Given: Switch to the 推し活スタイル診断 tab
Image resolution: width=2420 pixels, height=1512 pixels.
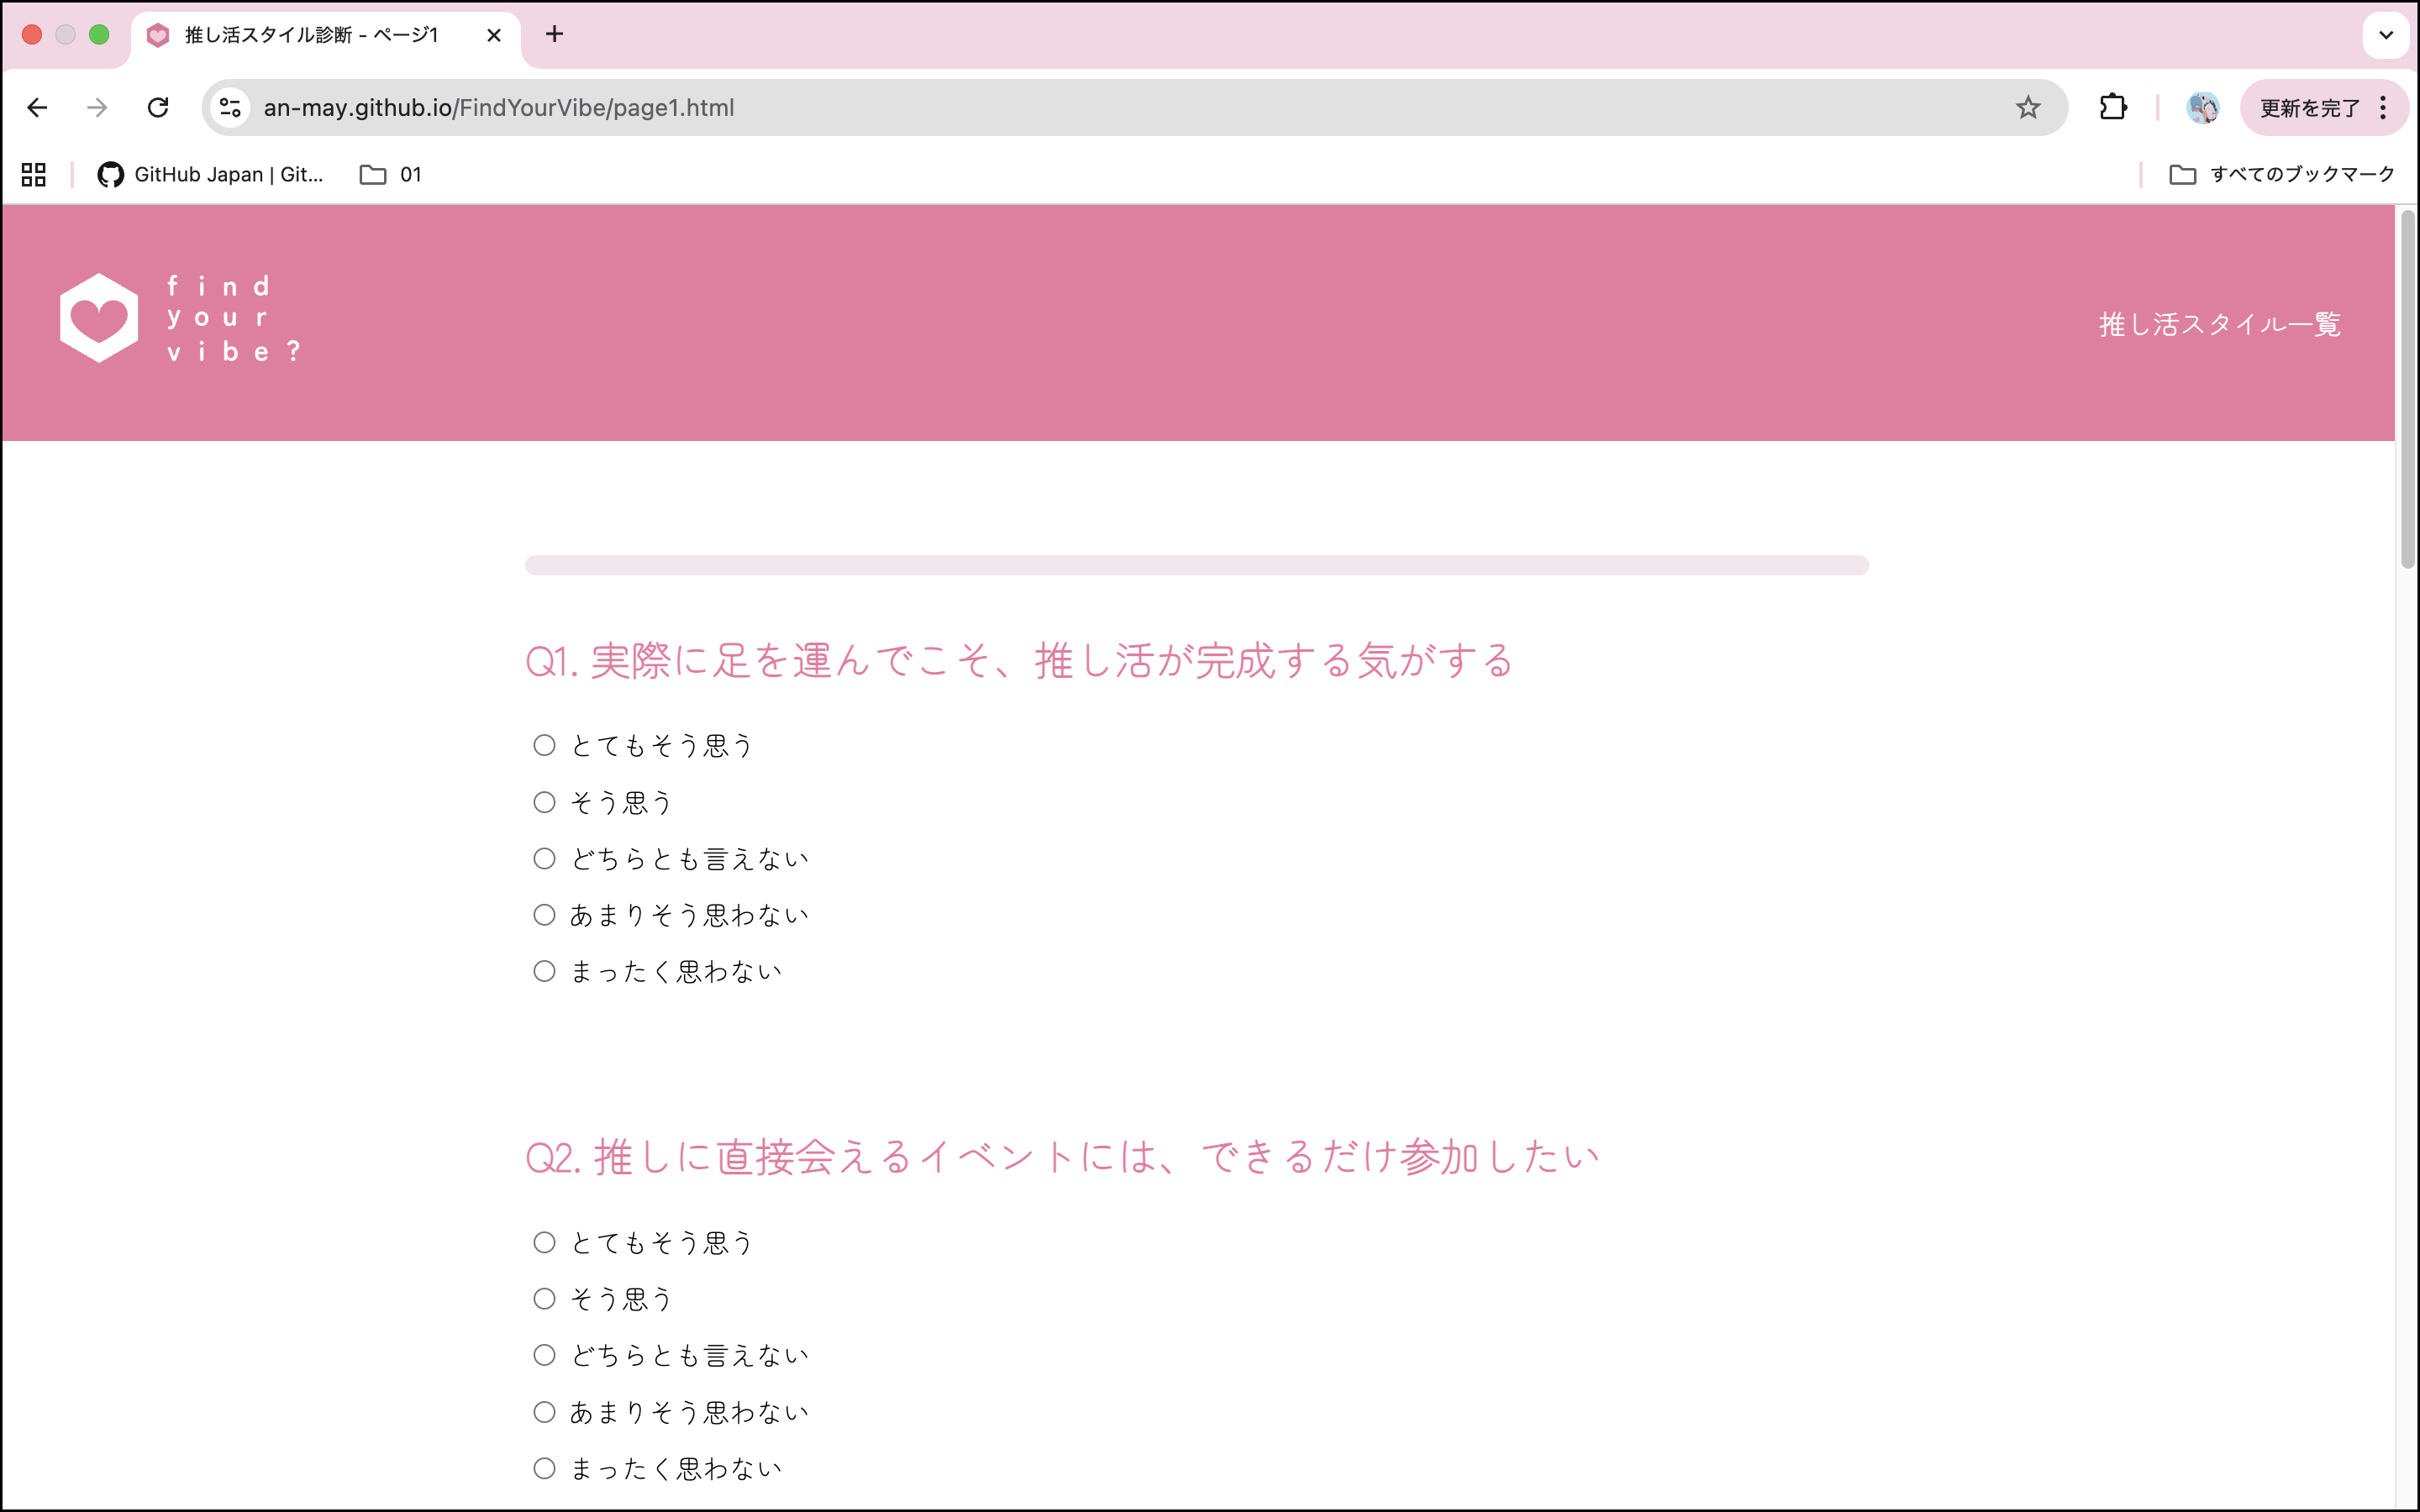Looking at the screenshot, I should tap(311, 35).
